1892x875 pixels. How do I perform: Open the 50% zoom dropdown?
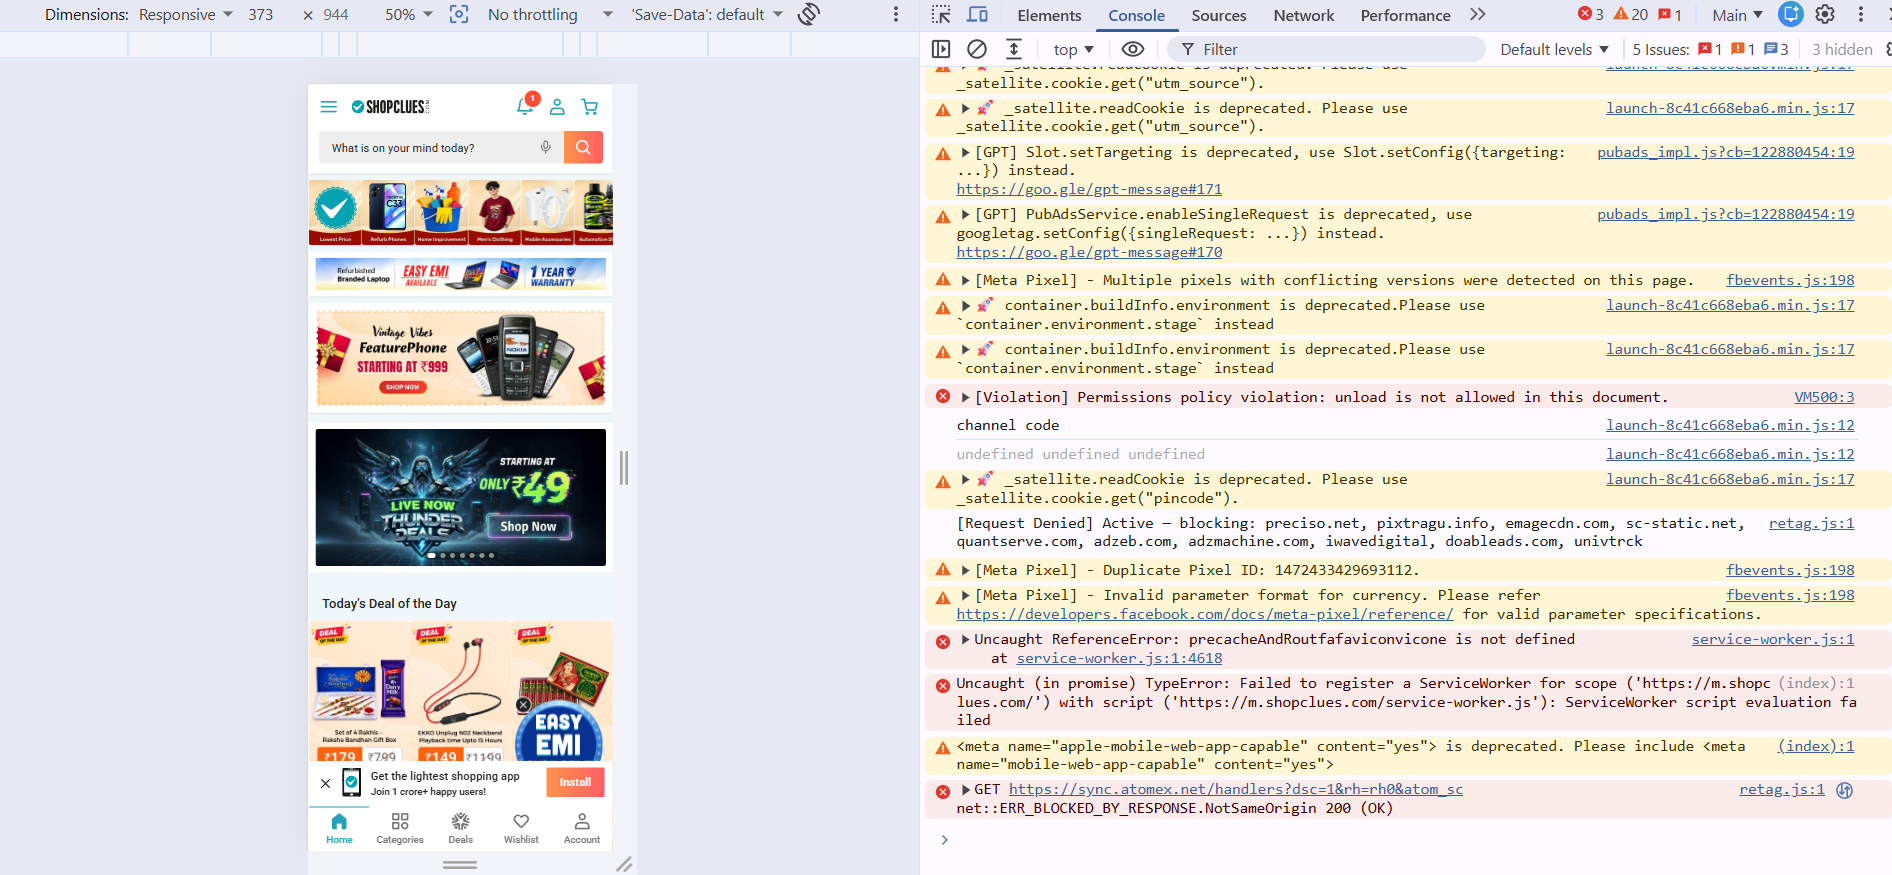pos(409,15)
